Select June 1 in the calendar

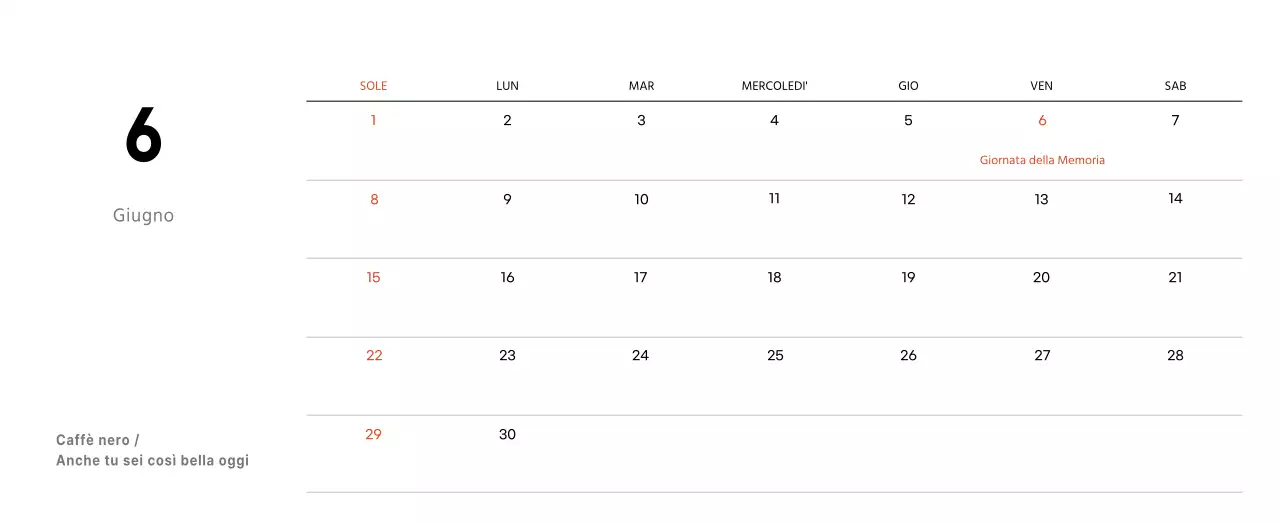(x=373, y=120)
